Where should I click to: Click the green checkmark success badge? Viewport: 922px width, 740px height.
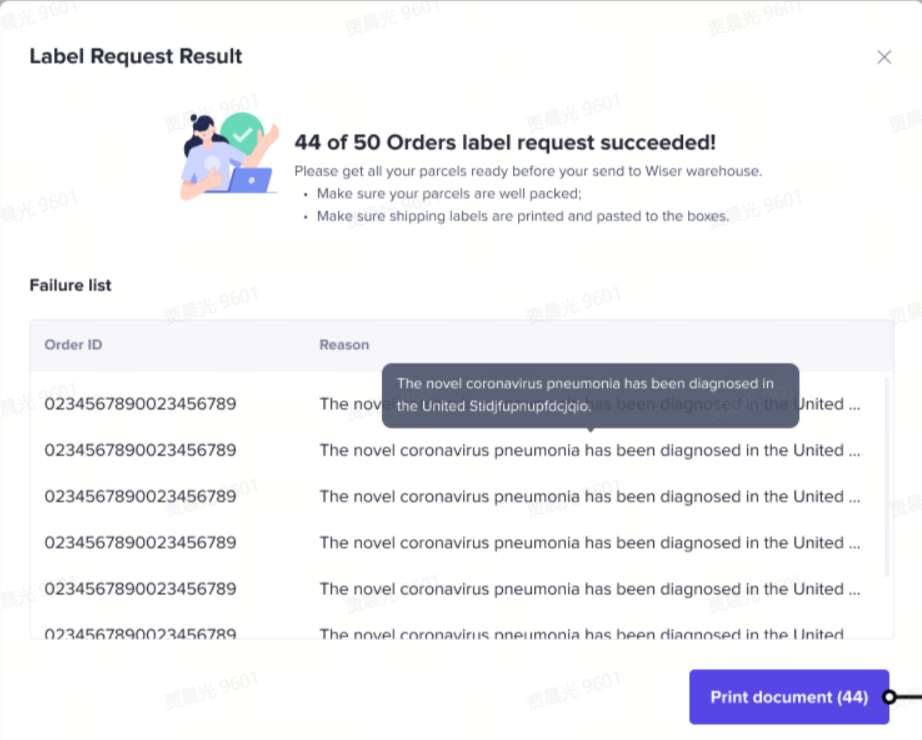tap(242, 133)
